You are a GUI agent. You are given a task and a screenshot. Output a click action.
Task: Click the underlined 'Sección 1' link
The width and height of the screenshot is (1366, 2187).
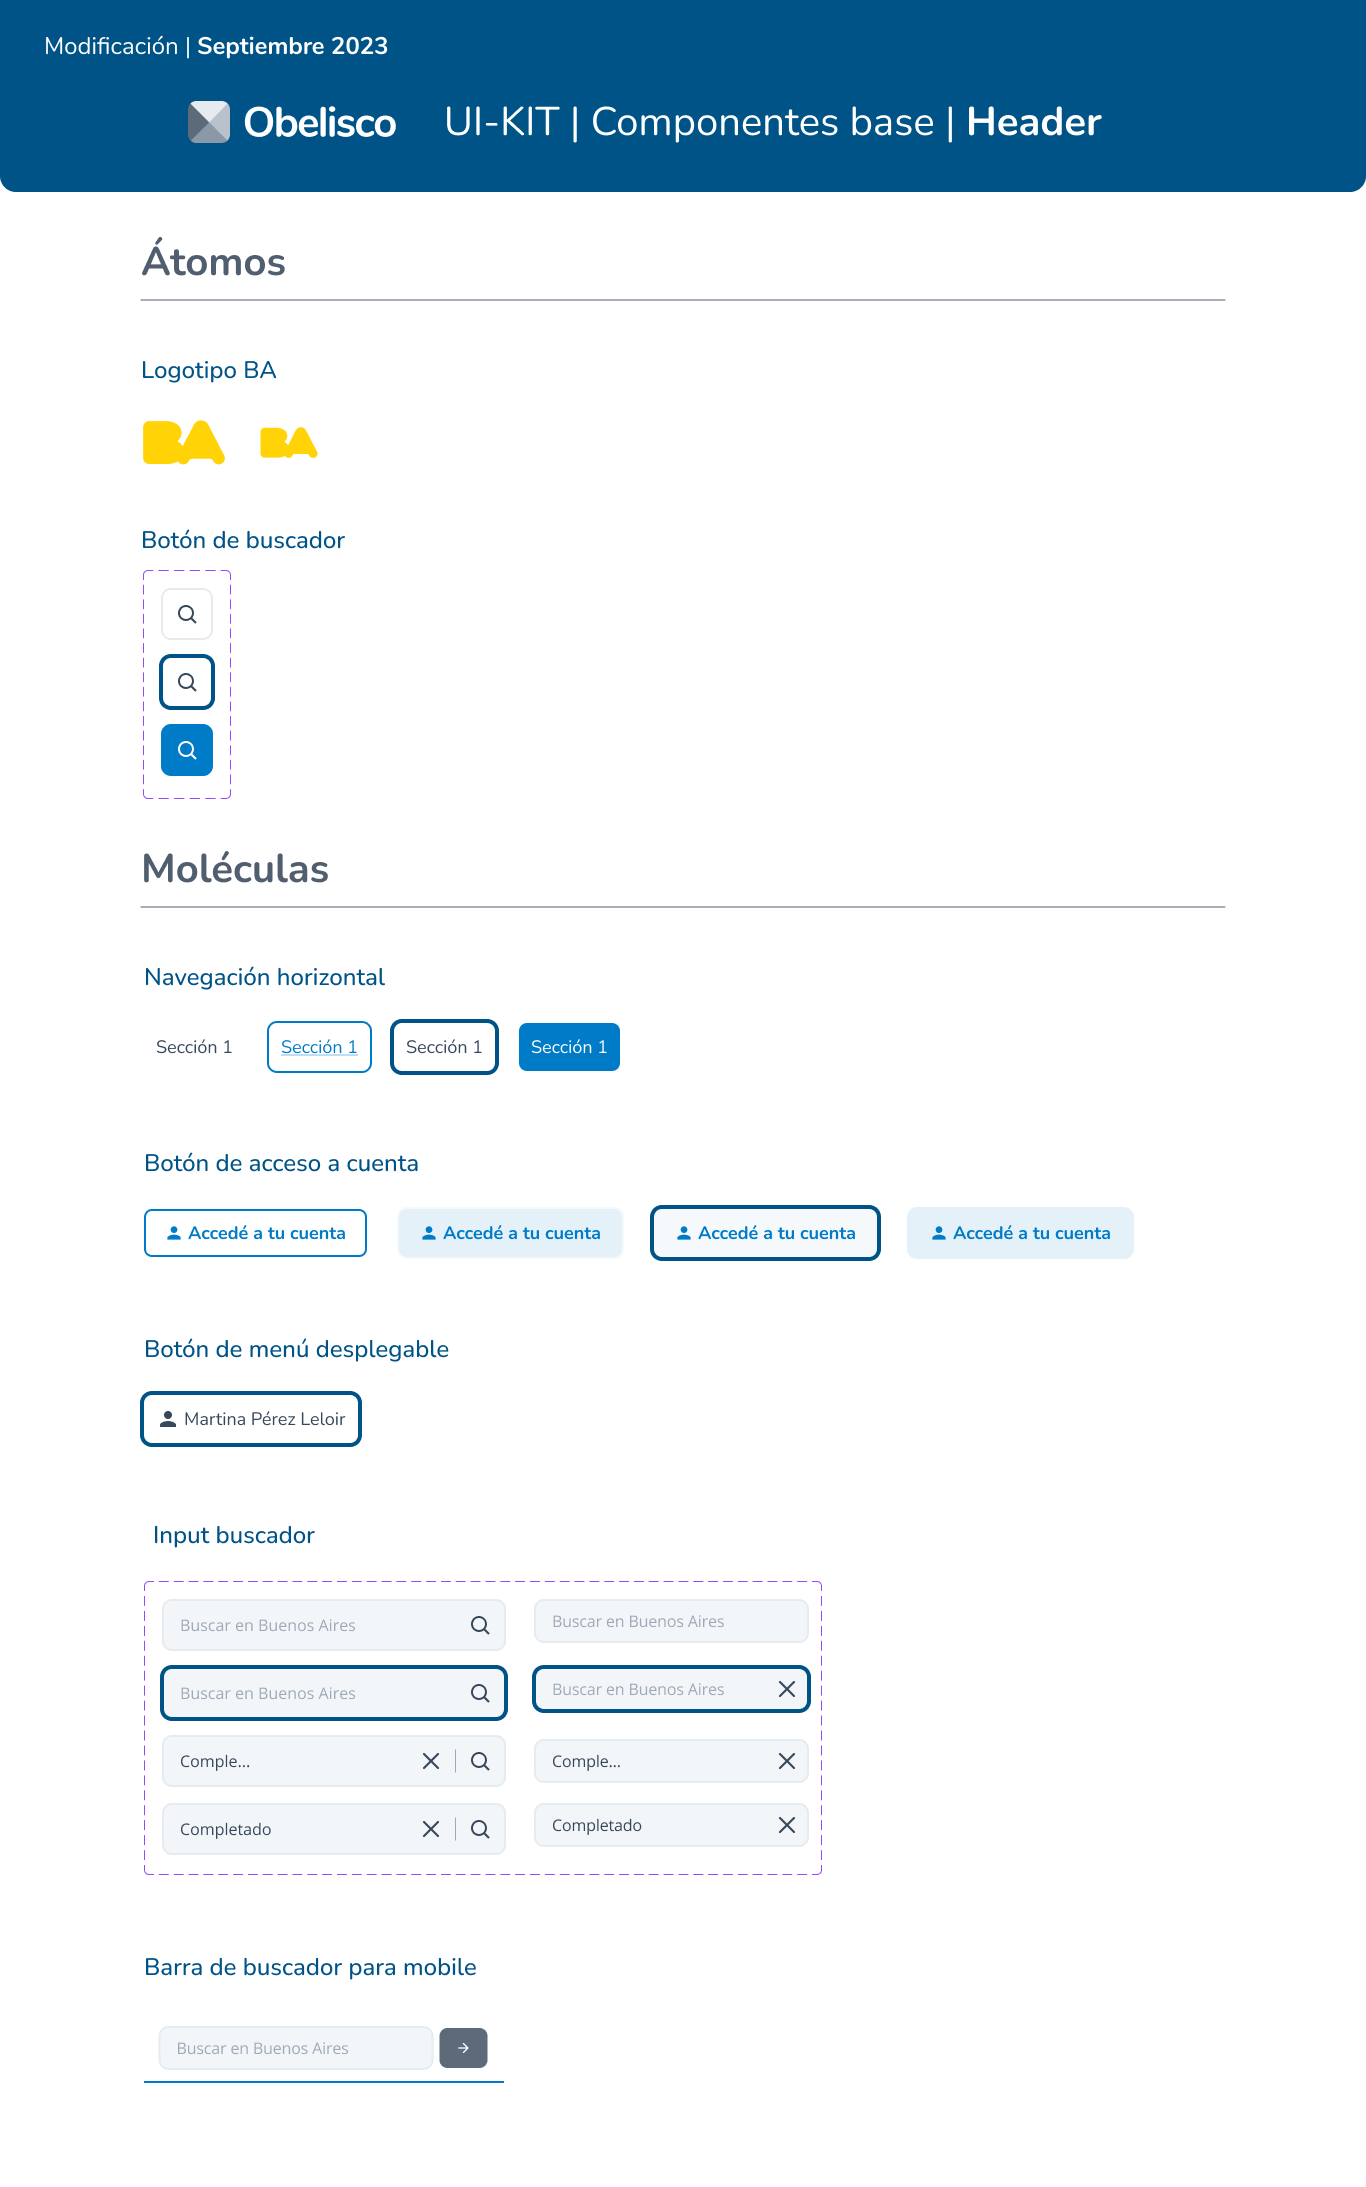(x=319, y=1047)
